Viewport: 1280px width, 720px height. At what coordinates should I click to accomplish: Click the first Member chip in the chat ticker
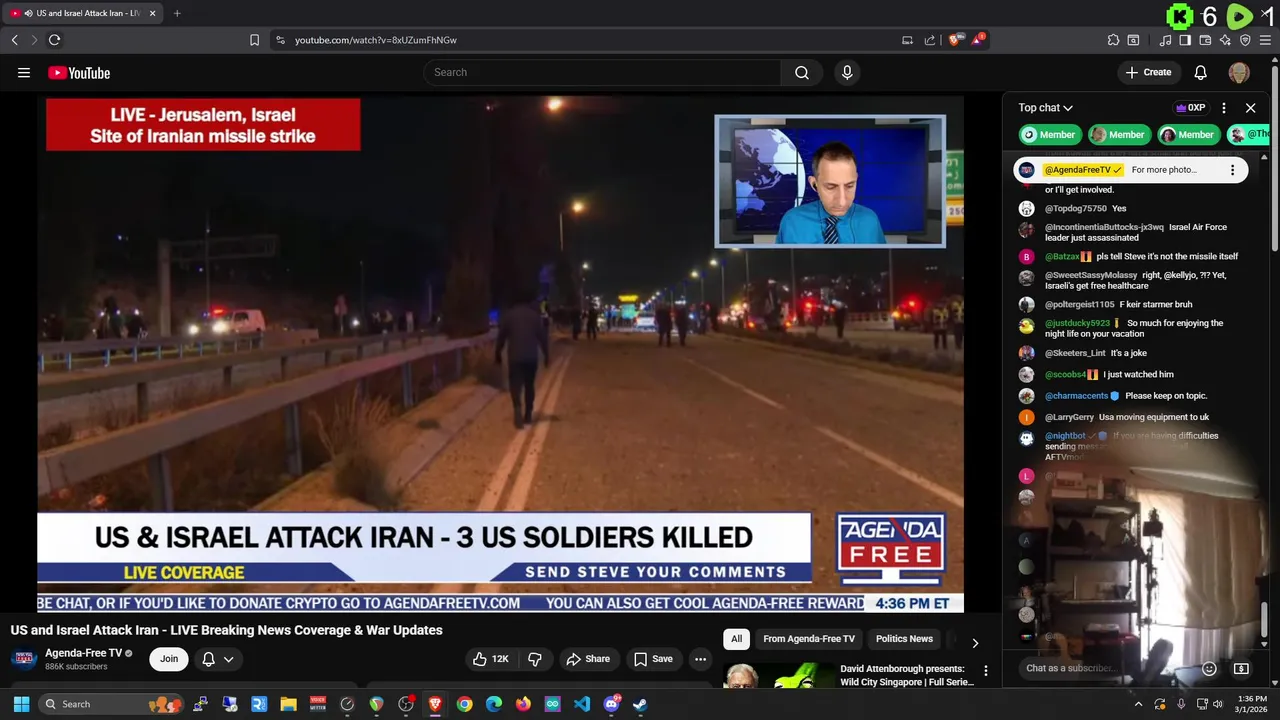pyautogui.click(x=1048, y=134)
